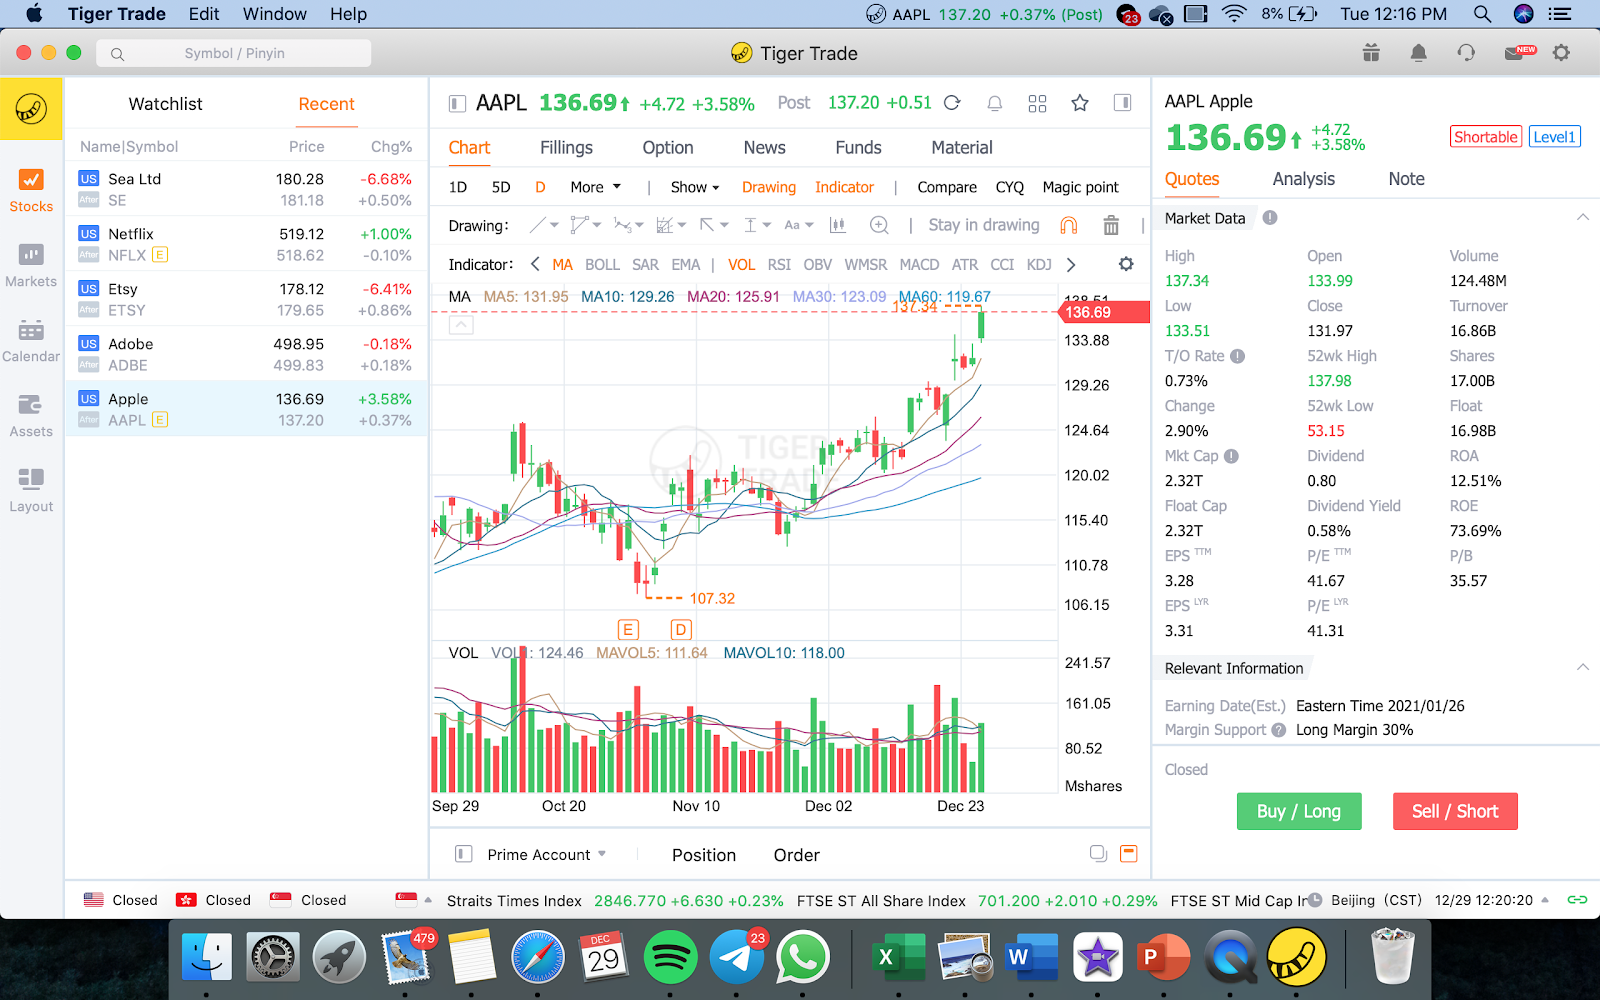Maximize the bottom account panel
Viewport: 1600px width, 1000px height.
click(1129, 854)
